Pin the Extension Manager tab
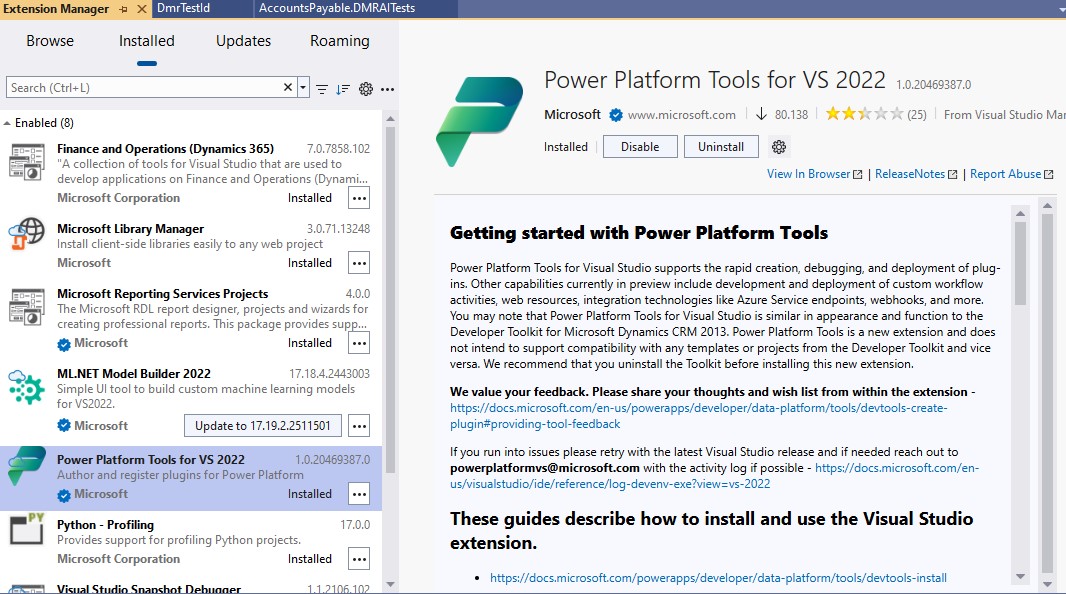 pos(123,9)
